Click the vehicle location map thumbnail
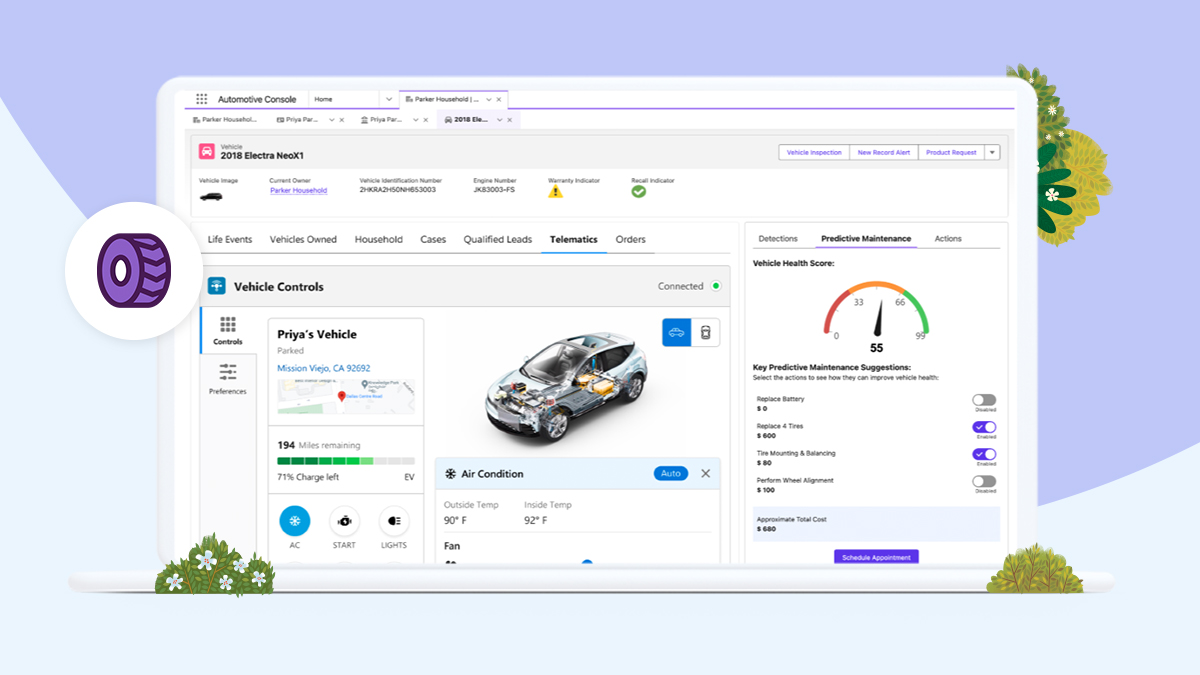Viewport: 1200px width, 675px height. click(x=345, y=397)
